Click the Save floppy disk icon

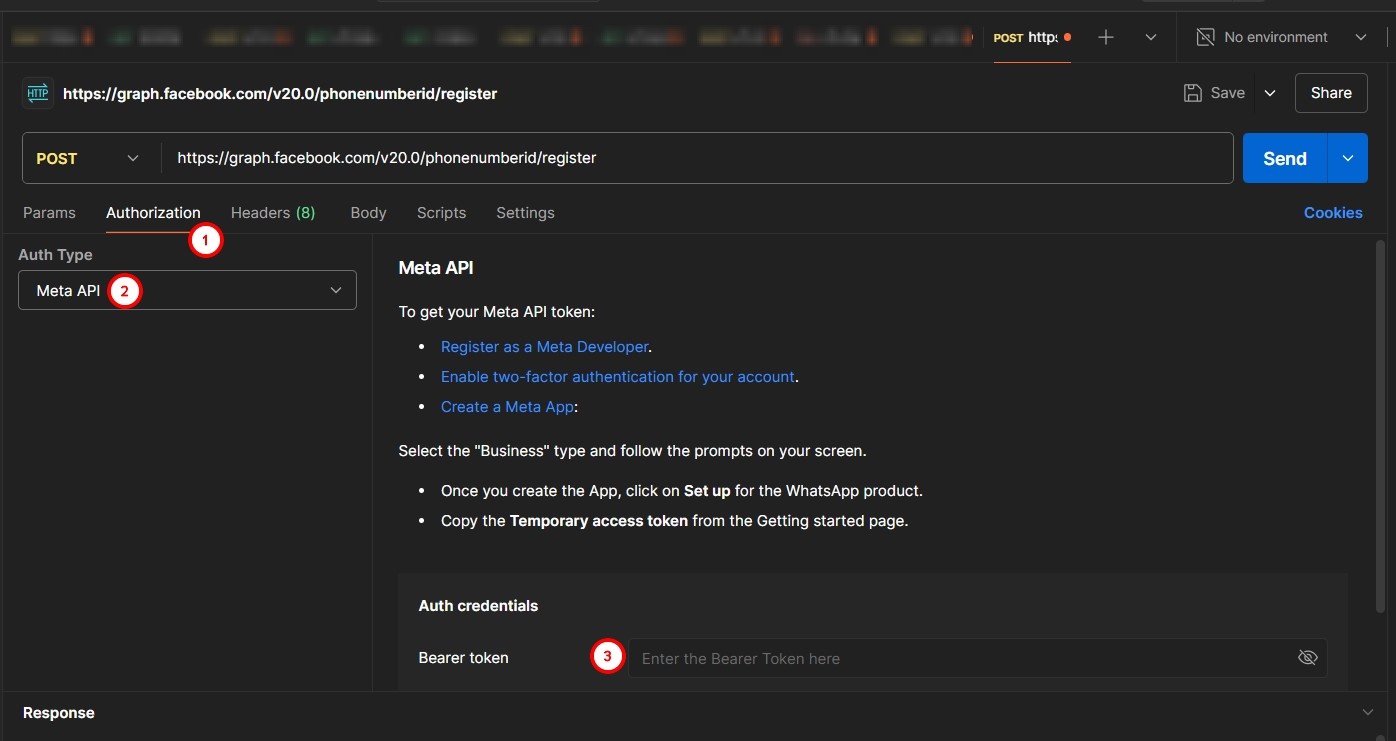pyautogui.click(x=1192, y=93)
